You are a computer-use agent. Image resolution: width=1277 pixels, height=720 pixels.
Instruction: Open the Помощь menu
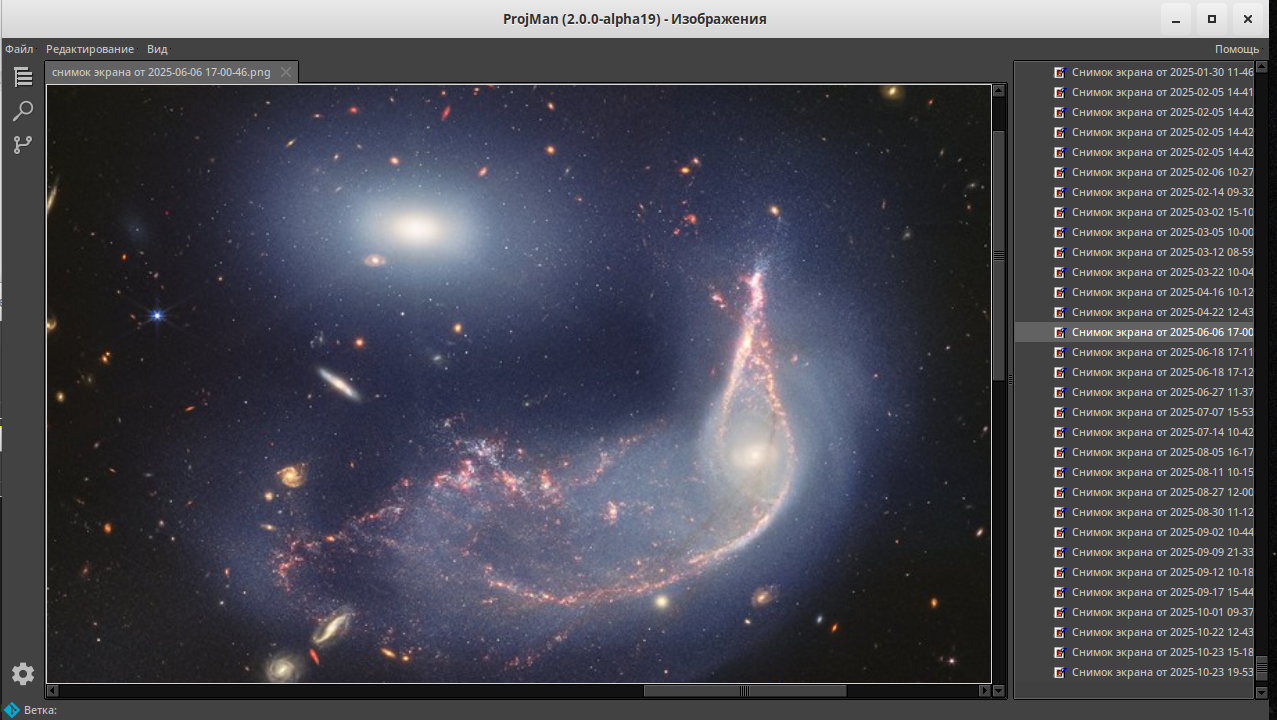(1236, 48)
